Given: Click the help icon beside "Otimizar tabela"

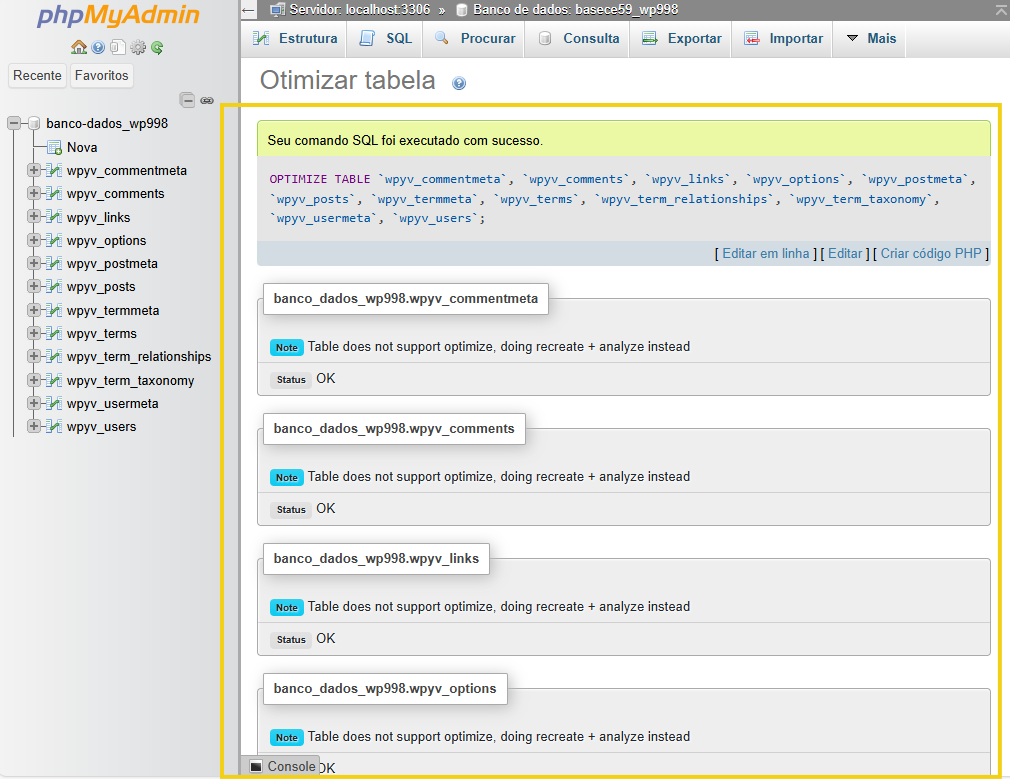Looking at the screenshot, I should coord(458,83).
